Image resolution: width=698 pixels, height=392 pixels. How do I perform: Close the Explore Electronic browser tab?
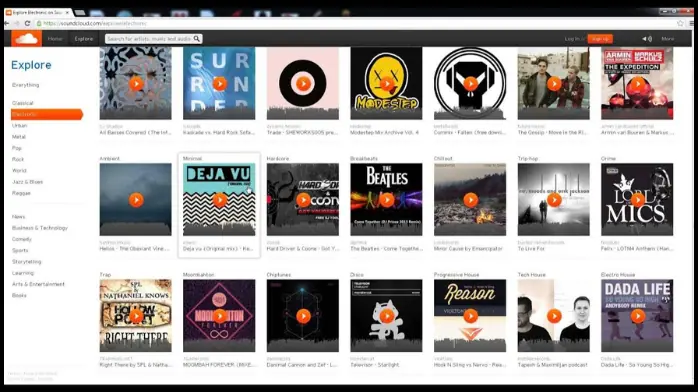[x=67, y=12]
